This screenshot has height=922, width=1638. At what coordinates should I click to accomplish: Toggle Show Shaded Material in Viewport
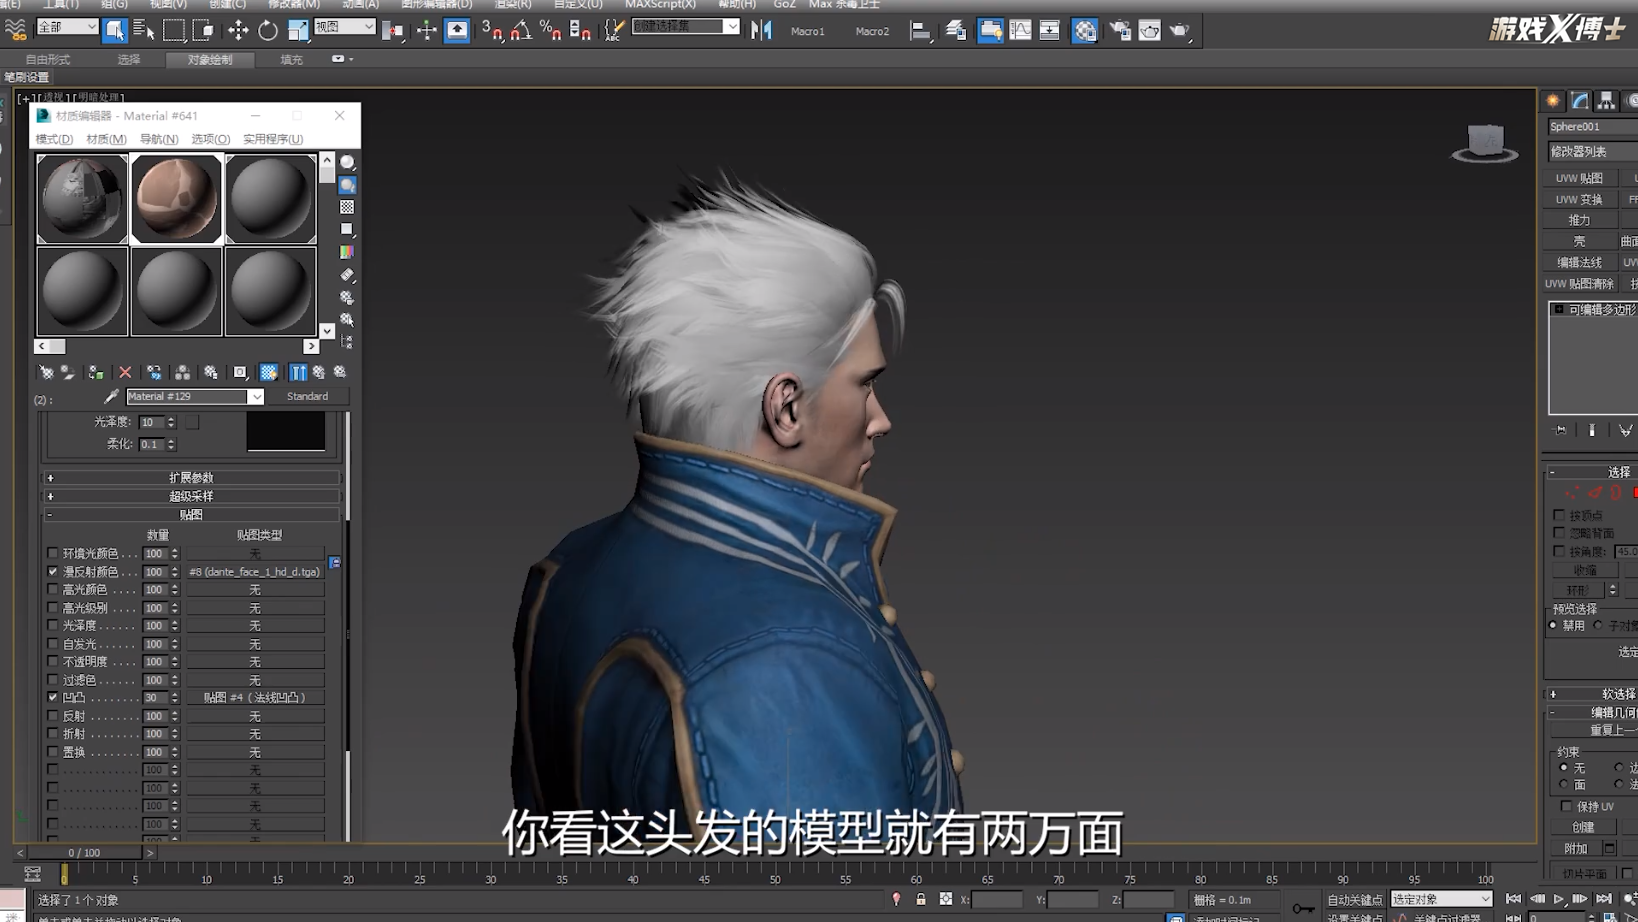point(269,372)
